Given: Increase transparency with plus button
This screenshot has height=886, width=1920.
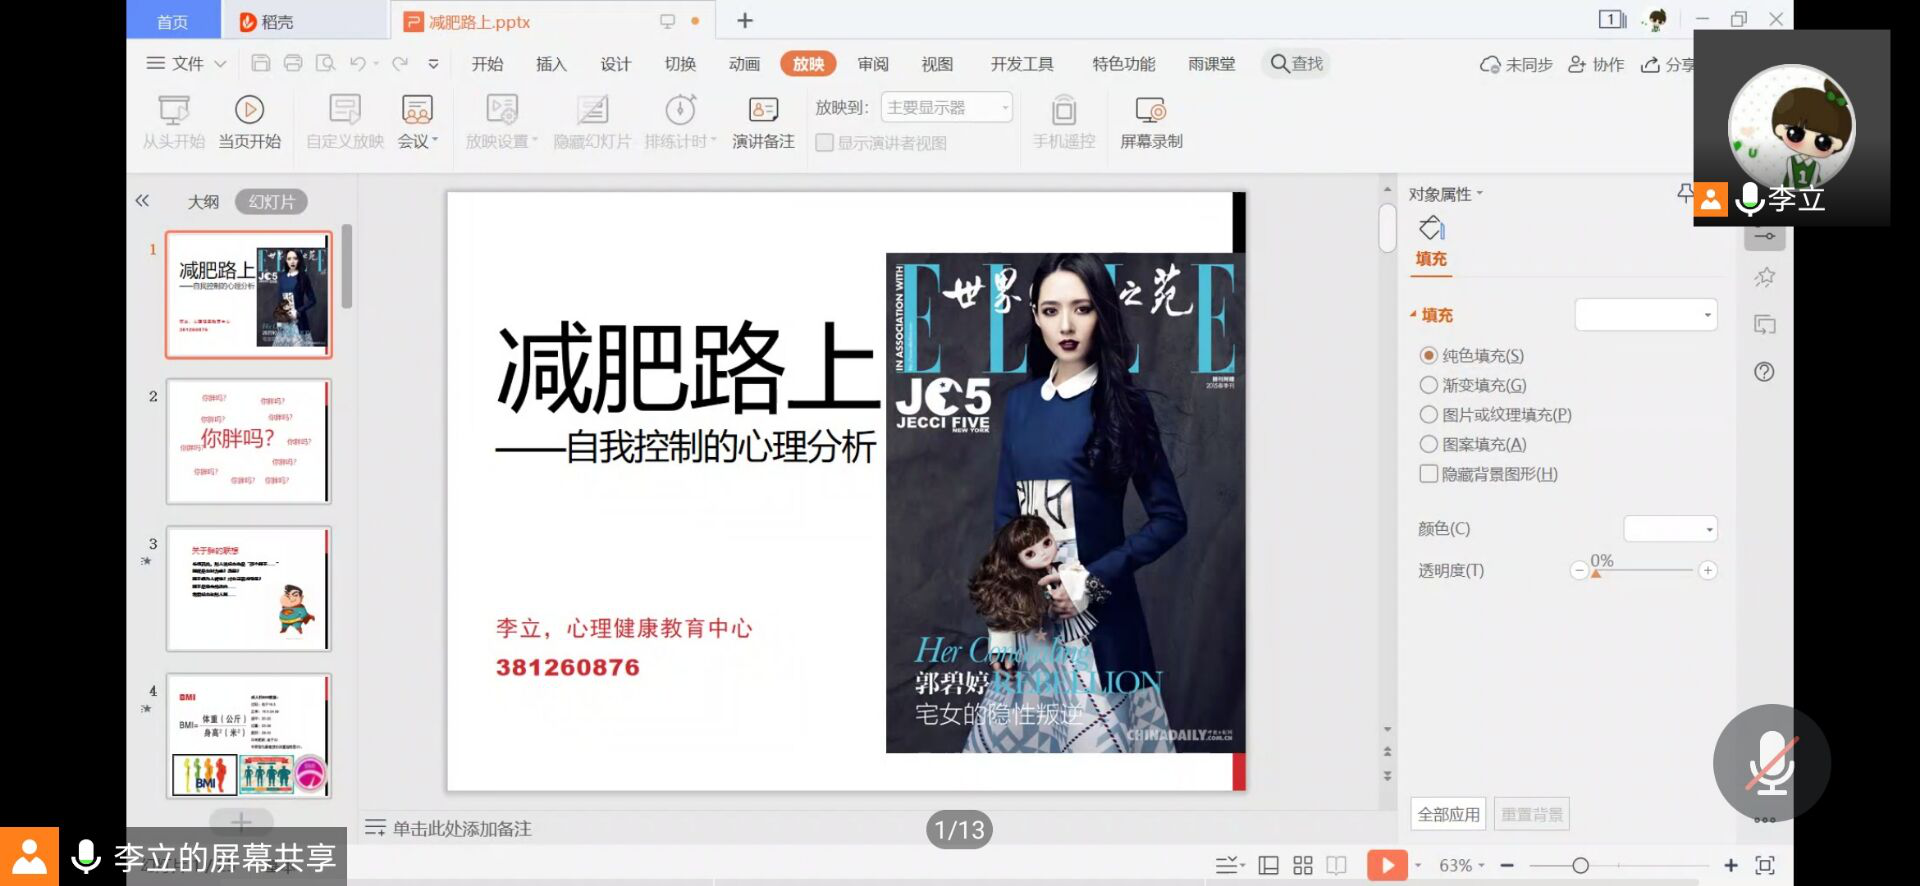Looking at the screenshot, I should point(1707,570).
